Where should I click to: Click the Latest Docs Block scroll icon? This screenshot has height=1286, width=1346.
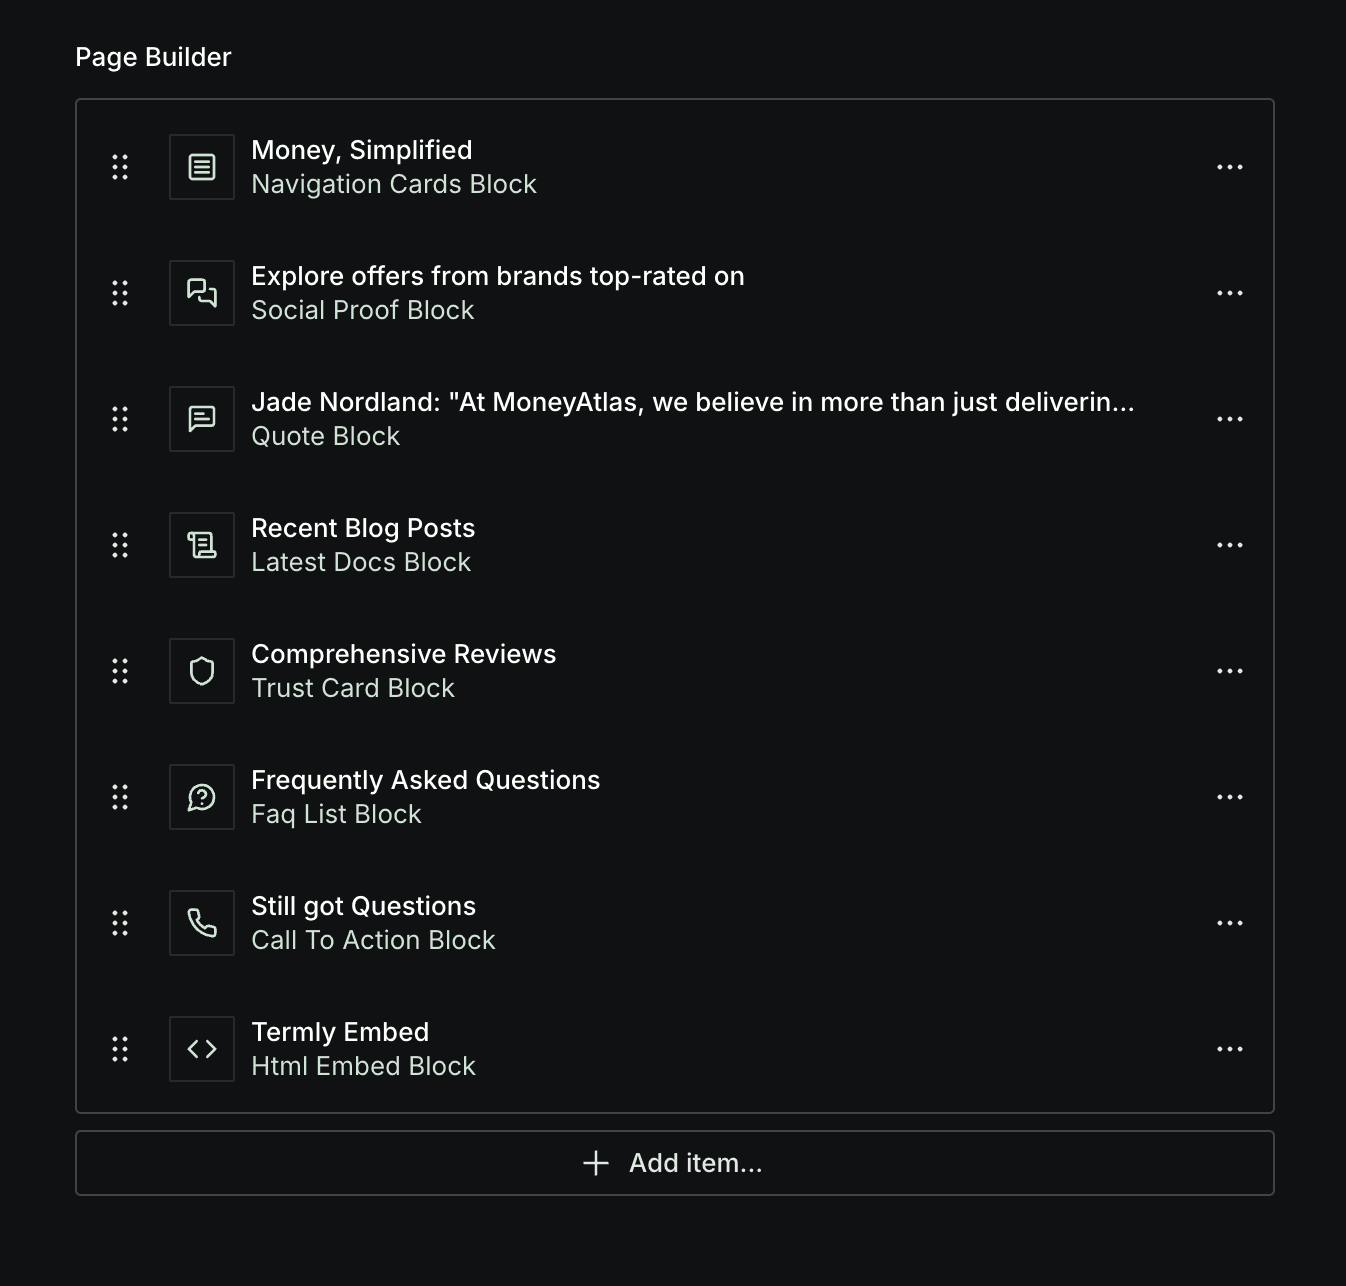[x=202, y=545]
